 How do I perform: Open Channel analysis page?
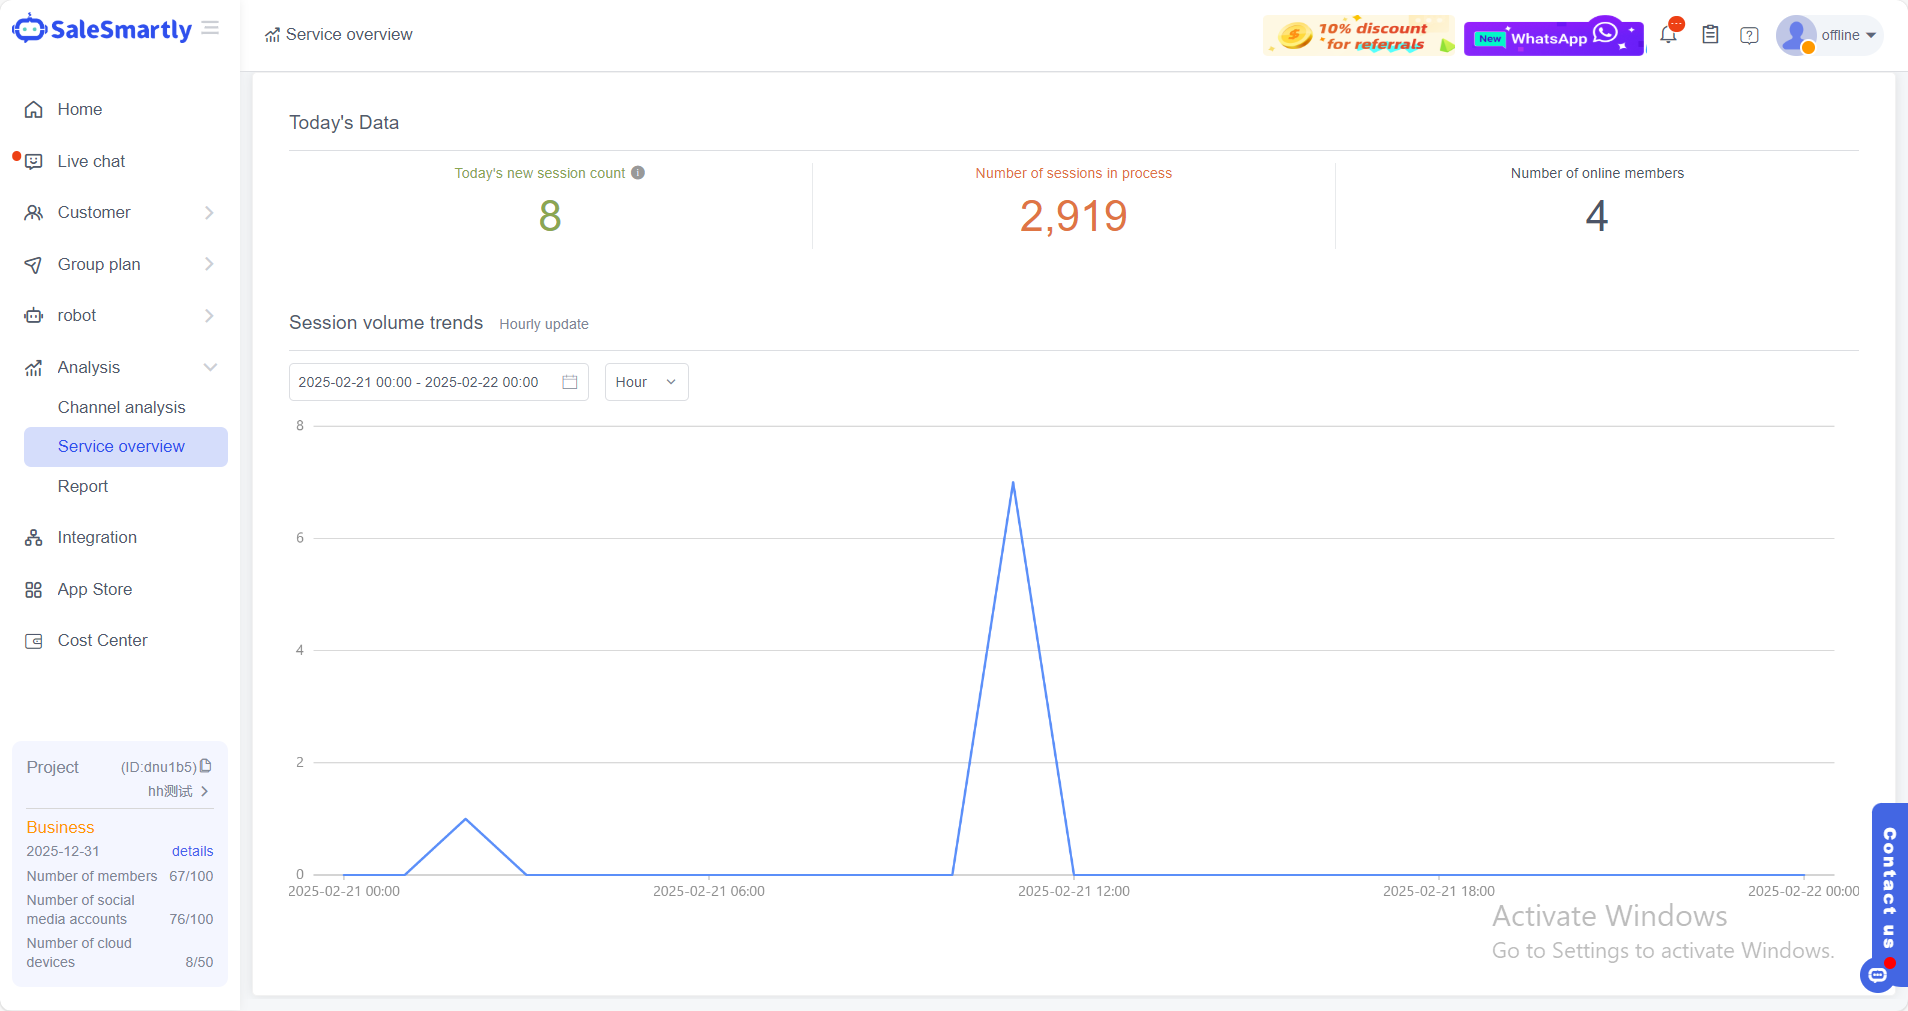point(121,407)
